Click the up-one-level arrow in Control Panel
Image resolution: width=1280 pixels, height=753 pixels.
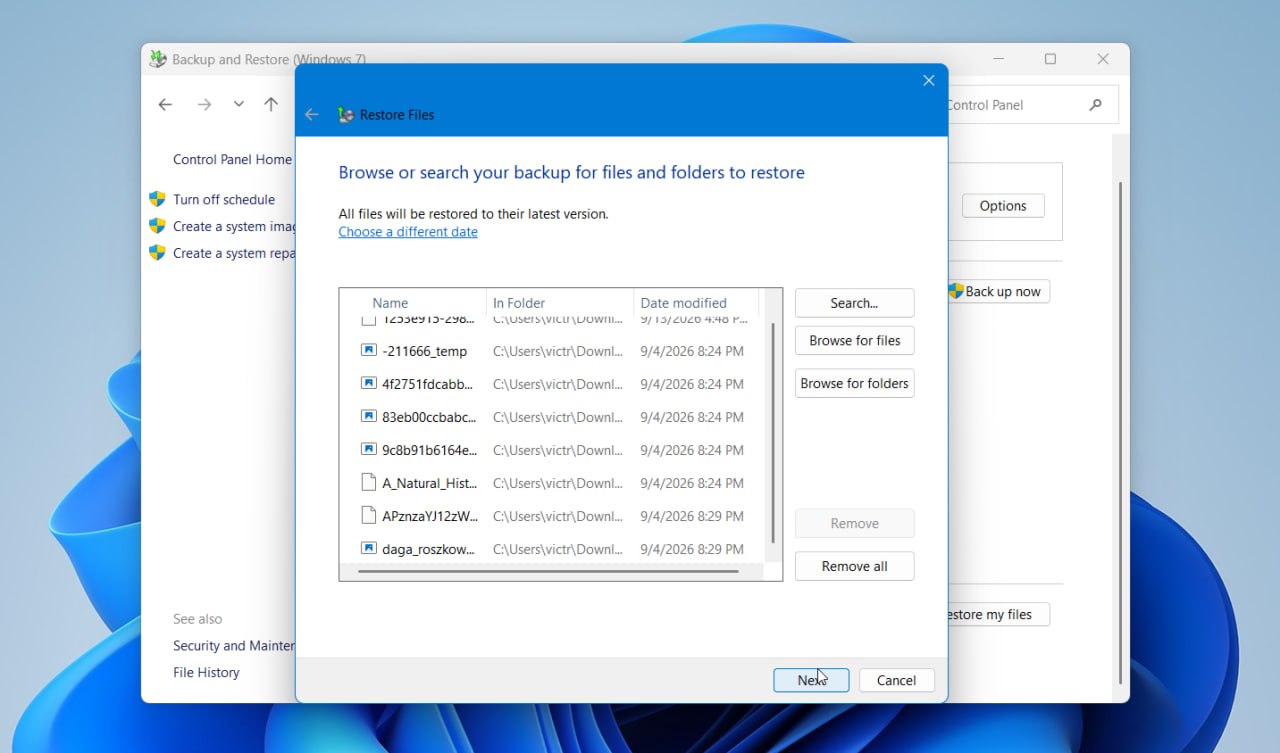coord(271,105)
